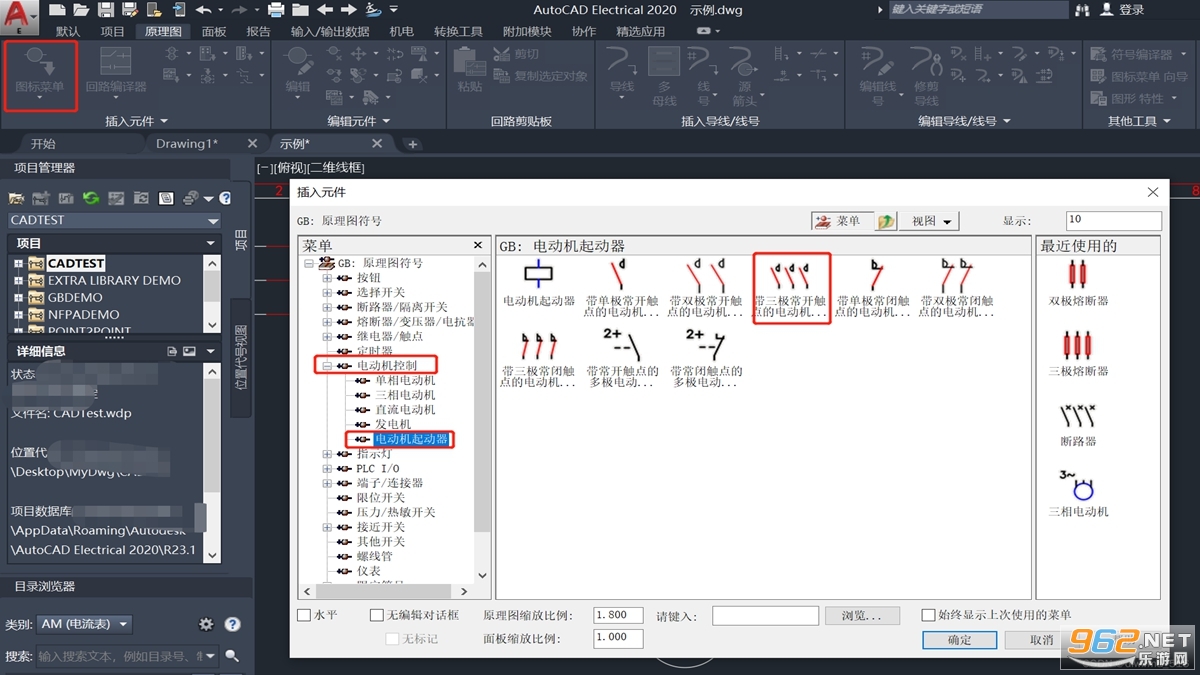Select 带常闭触点的多极电动 symbol
The height and width of the screenshot is (675, 1200).
click(x=706, y=357)
